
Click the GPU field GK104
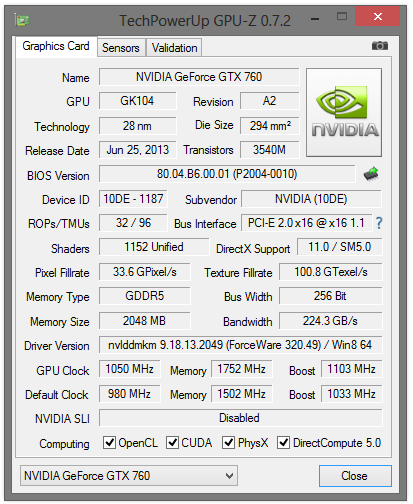point(137,101)
